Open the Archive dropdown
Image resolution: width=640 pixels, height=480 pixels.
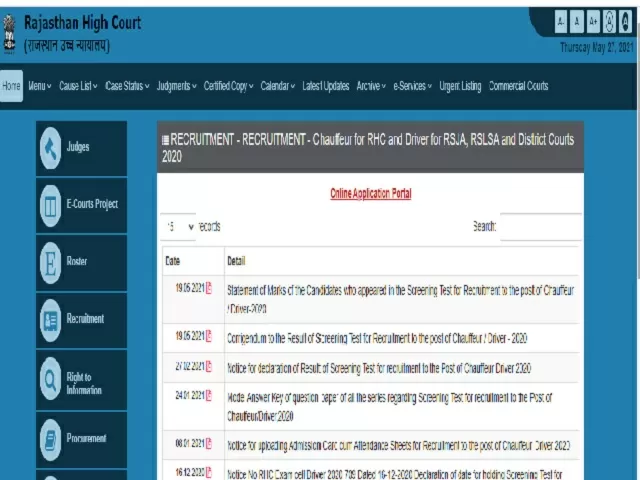371,86
